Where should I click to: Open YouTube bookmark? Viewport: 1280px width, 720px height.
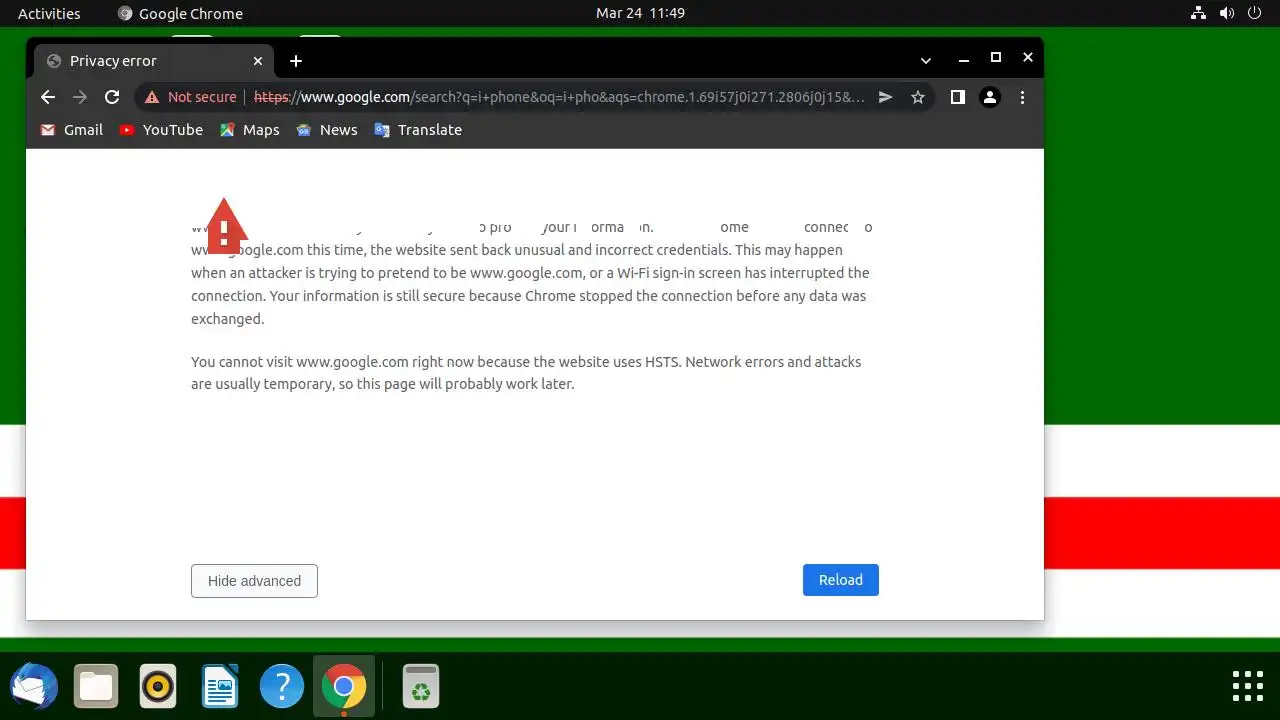click(x=161, y=130)
